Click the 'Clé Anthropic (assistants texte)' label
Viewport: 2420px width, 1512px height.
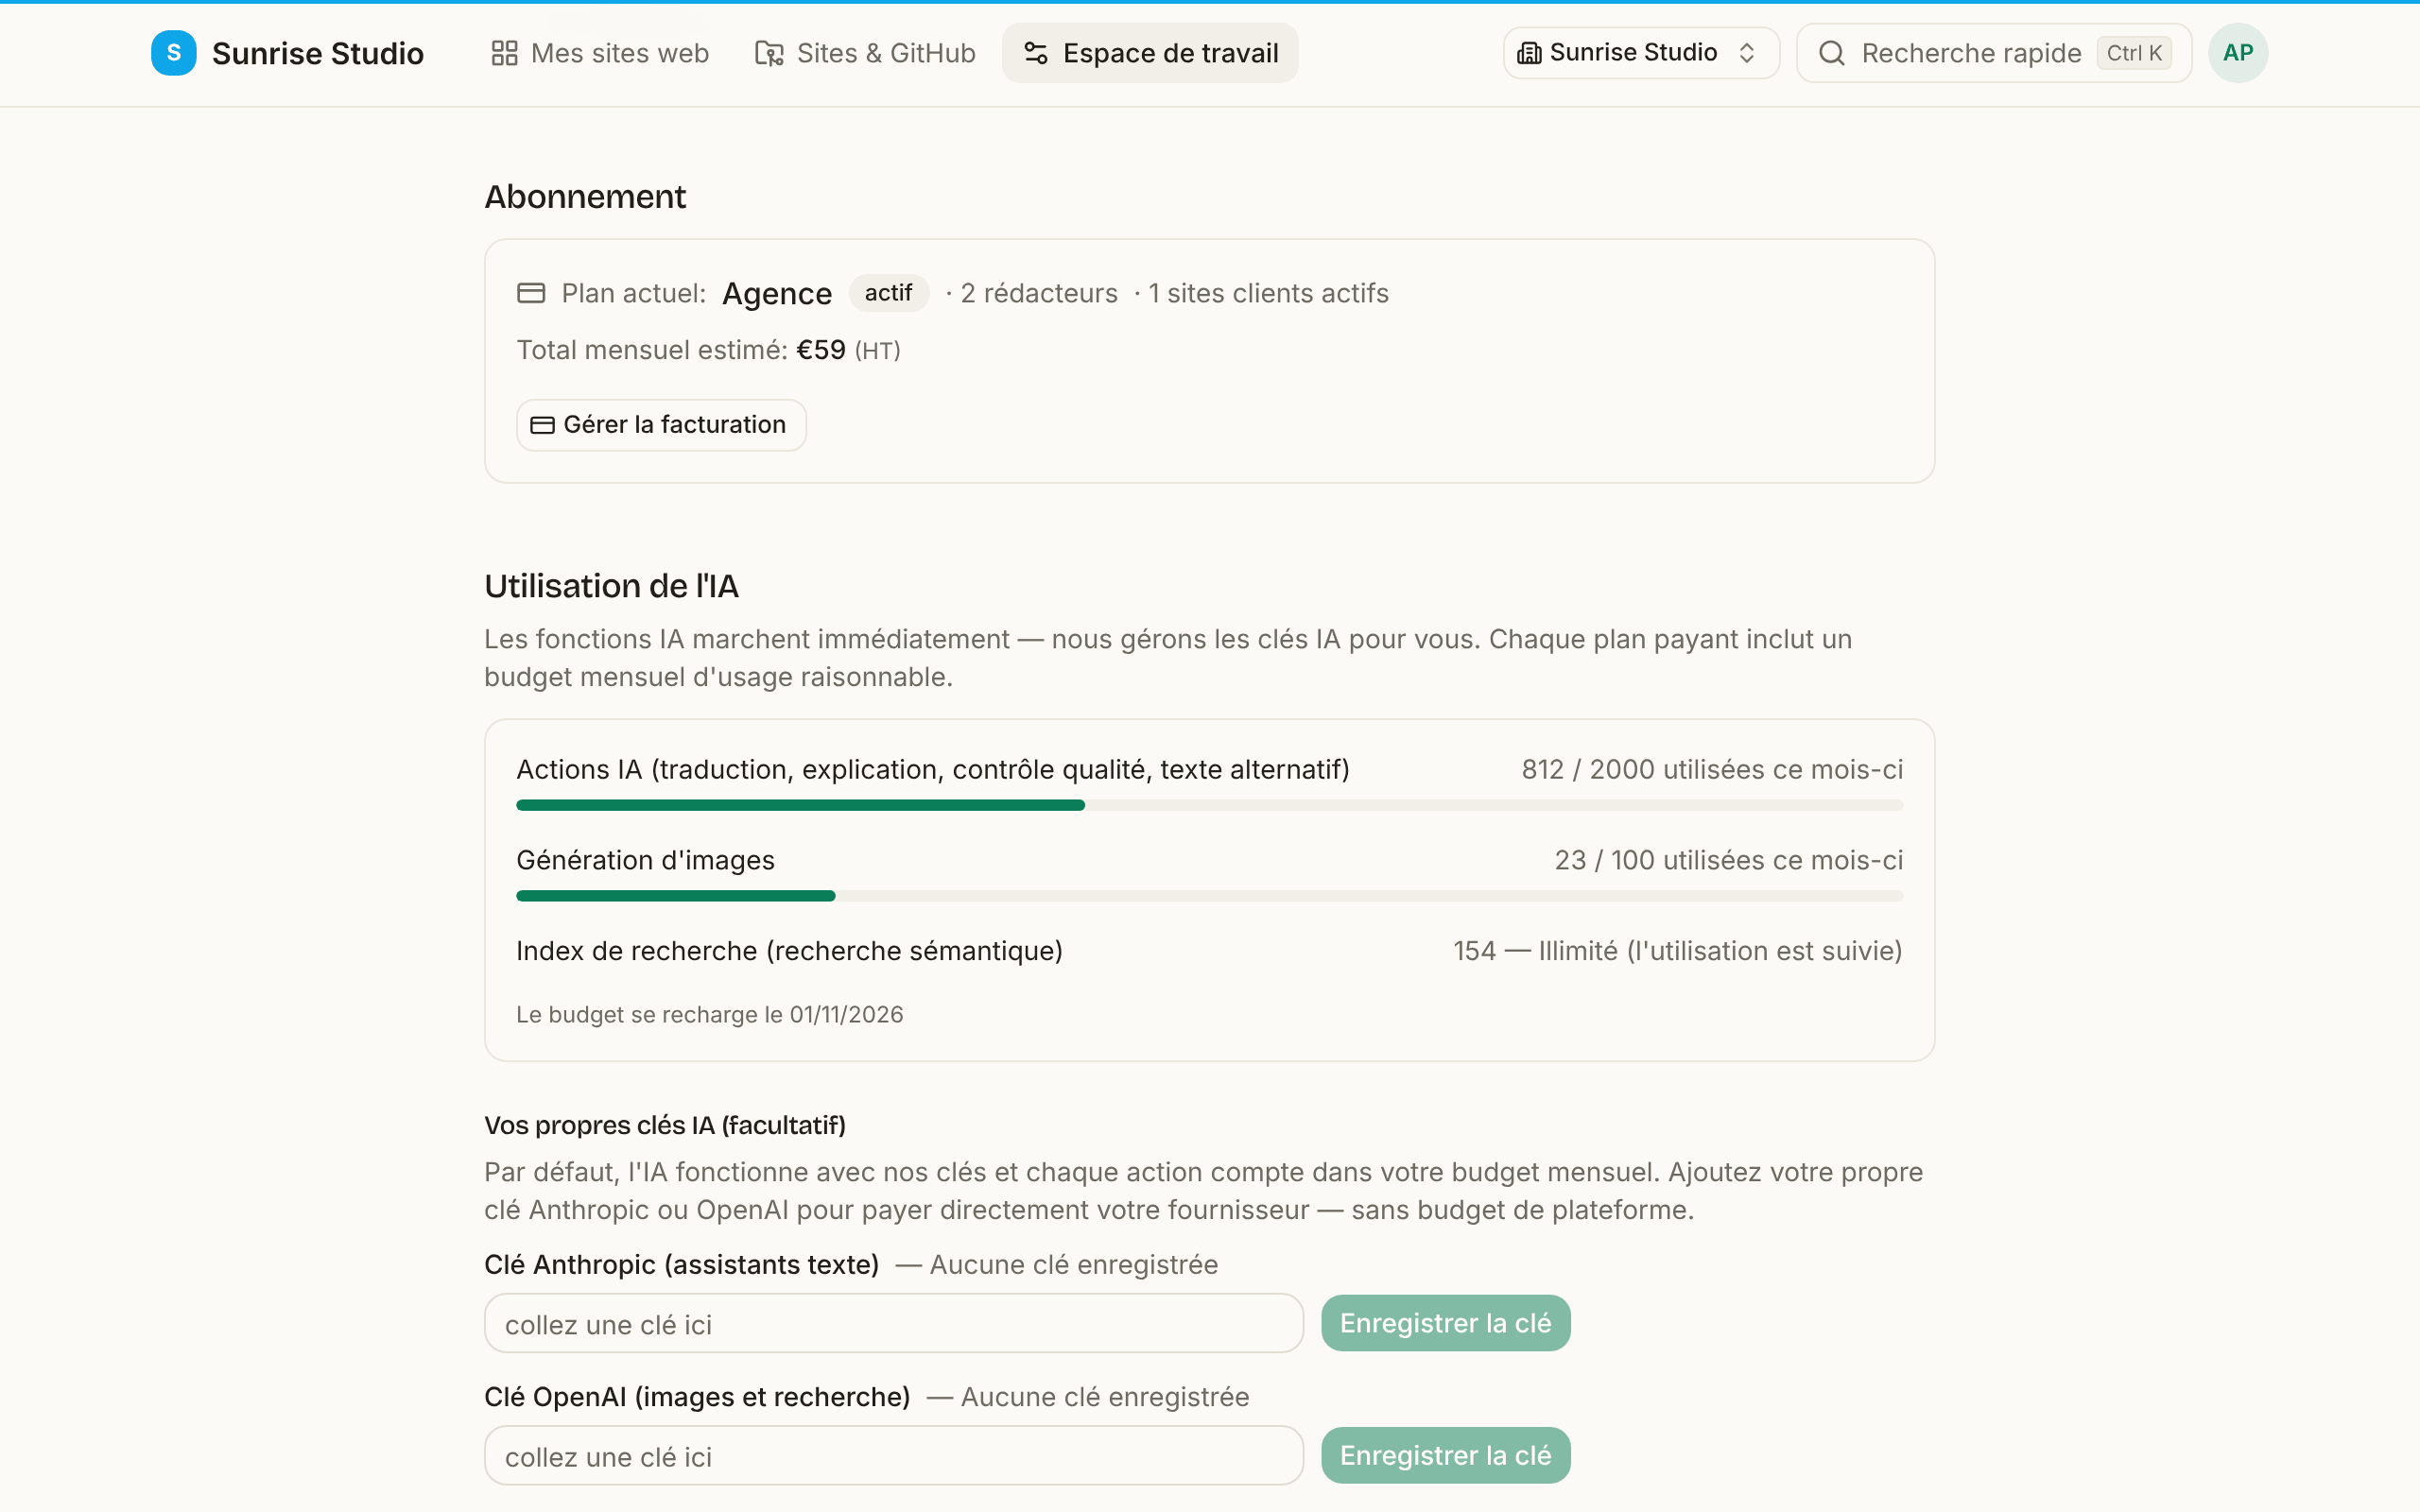pyautogui.click(x=681, y=1264)
